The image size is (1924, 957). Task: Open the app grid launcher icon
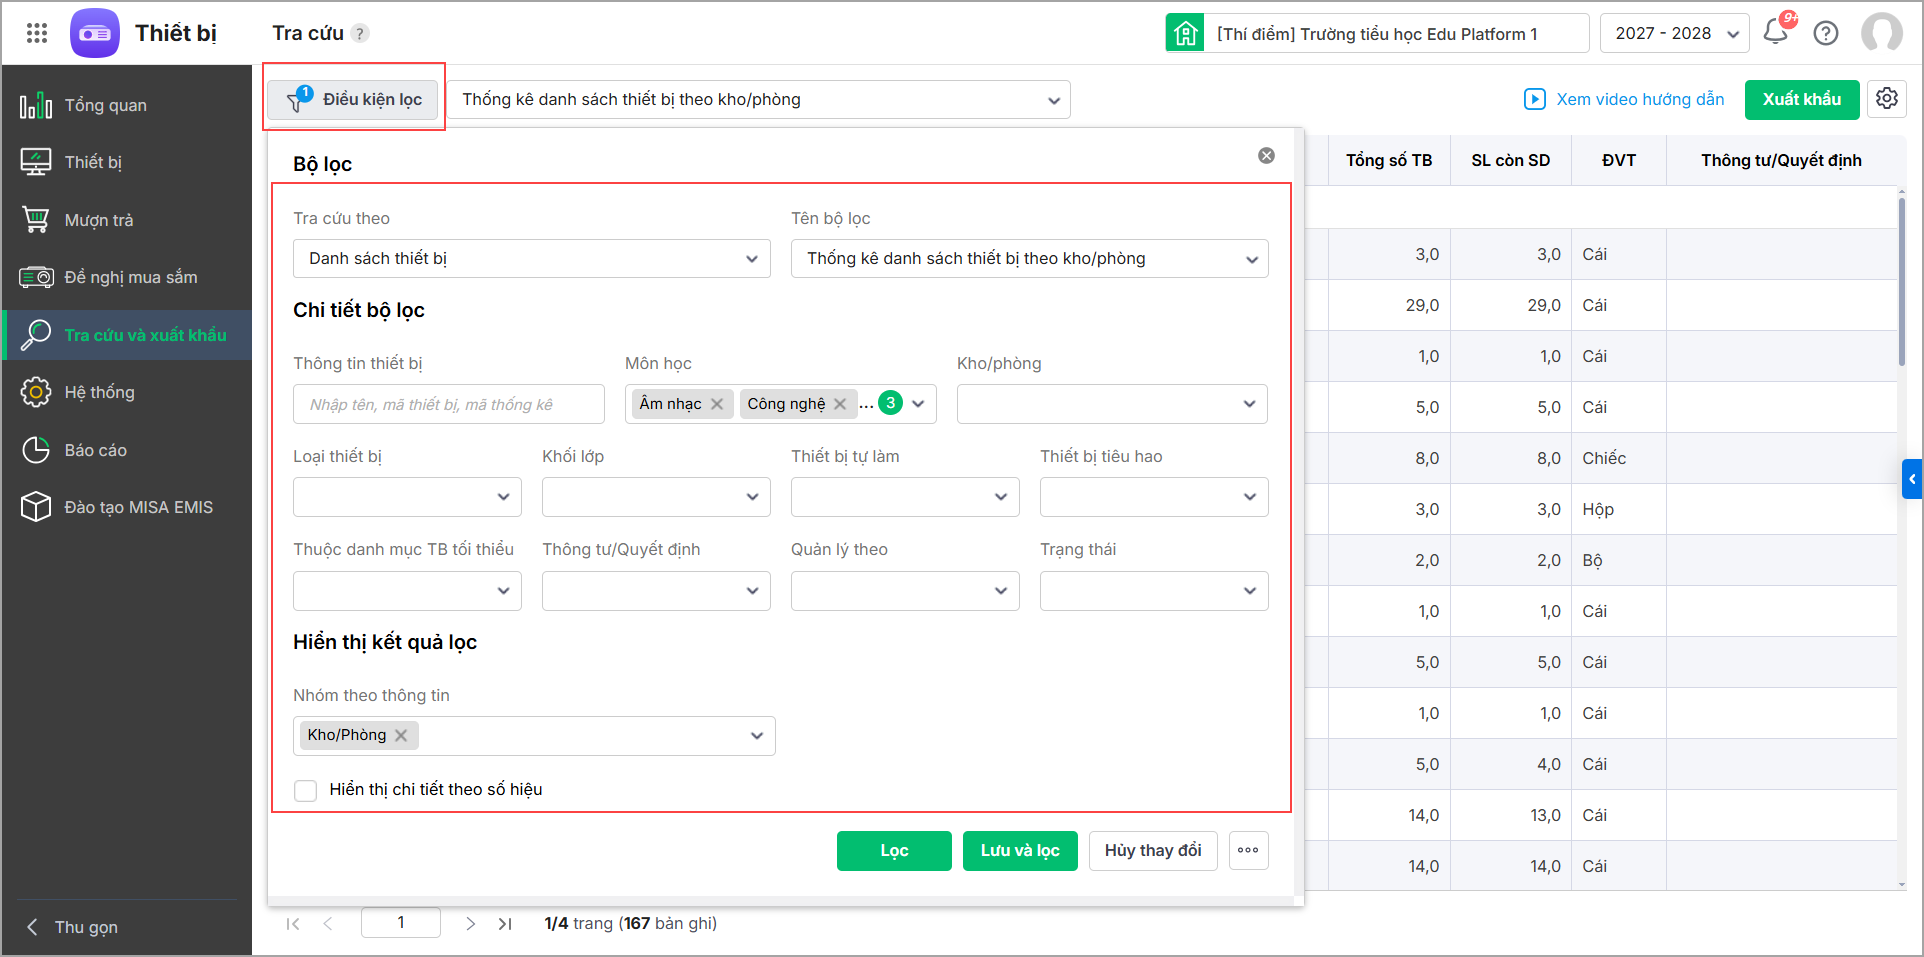37,33
